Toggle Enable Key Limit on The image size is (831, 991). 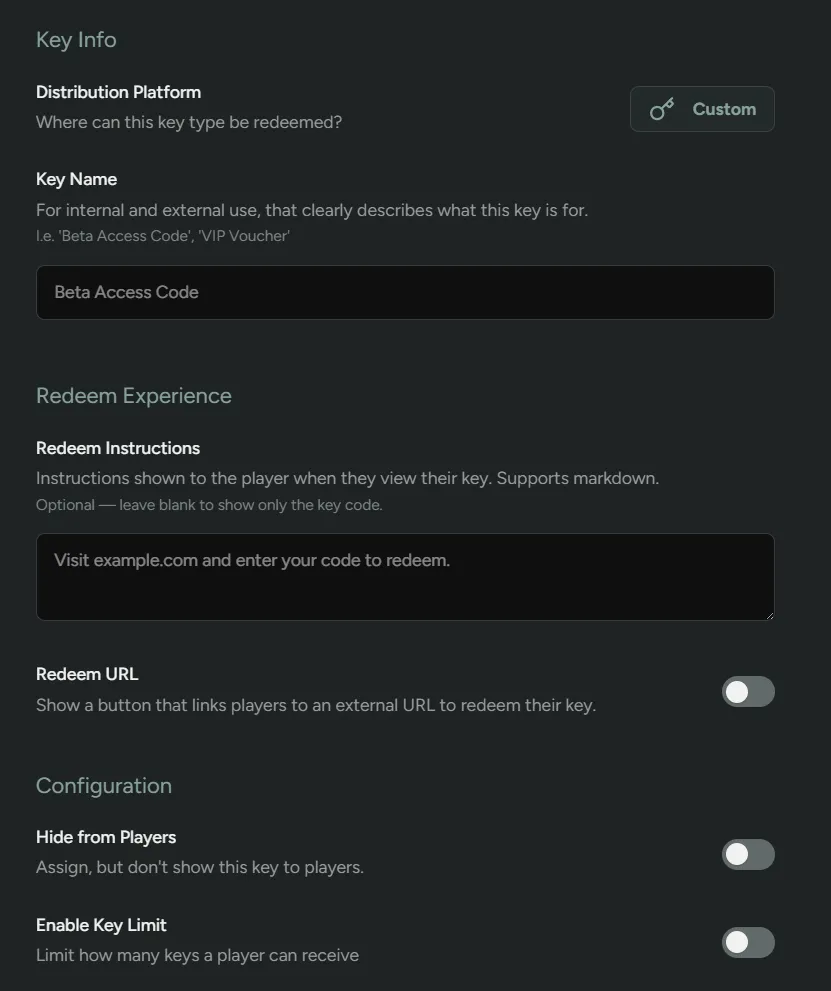coord(748,942)
